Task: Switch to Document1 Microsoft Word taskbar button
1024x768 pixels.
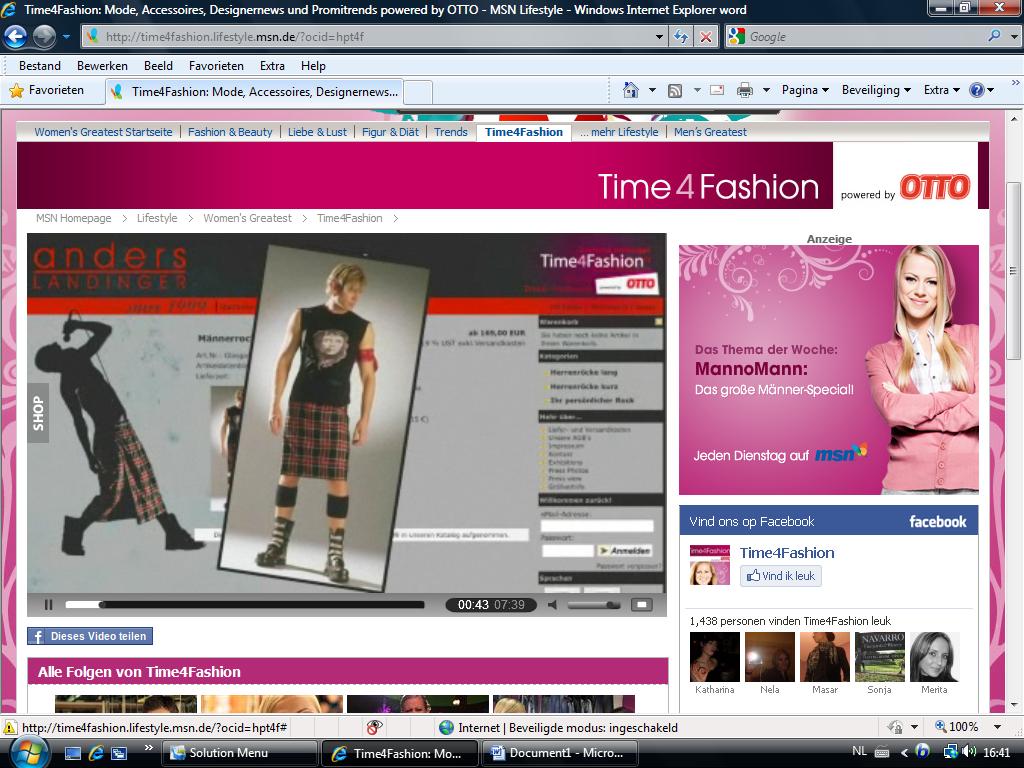Action: (x=560, y=753)
